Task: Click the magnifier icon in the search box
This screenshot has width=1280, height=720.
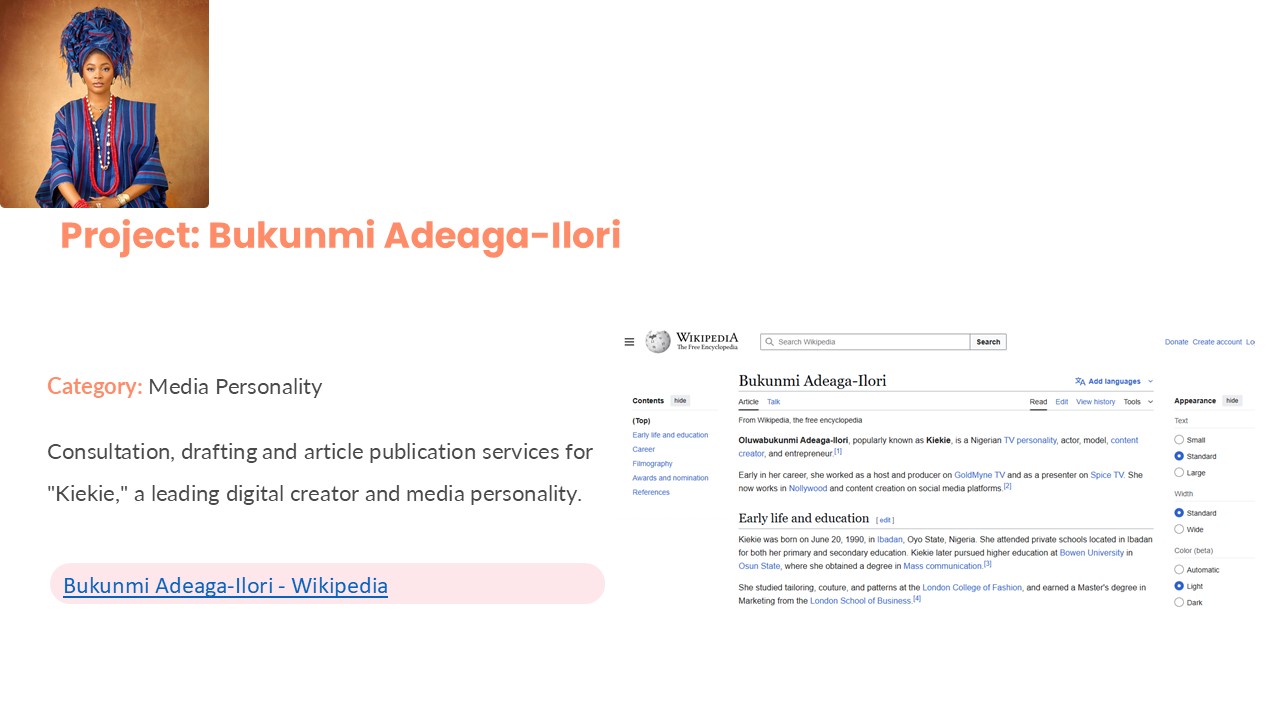Action: coord(769,342)
